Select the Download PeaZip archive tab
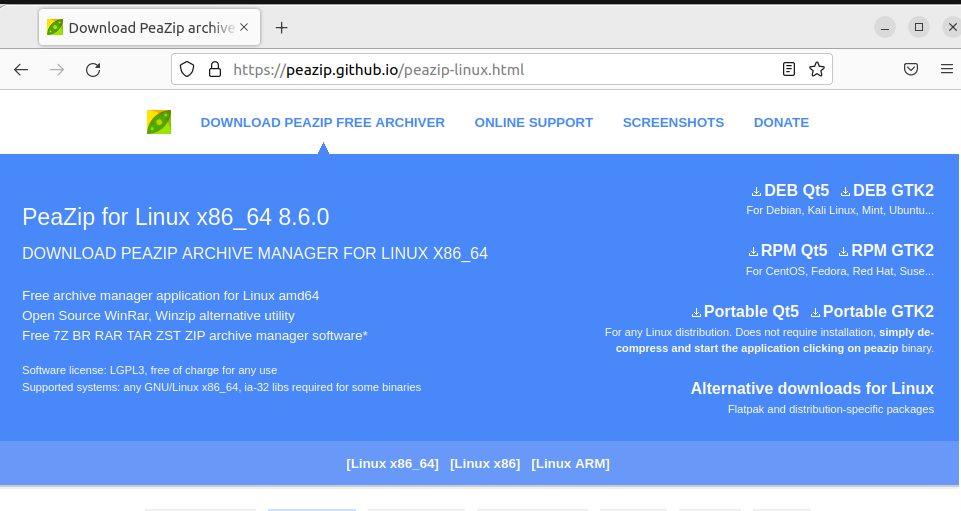 pos(150,28)
